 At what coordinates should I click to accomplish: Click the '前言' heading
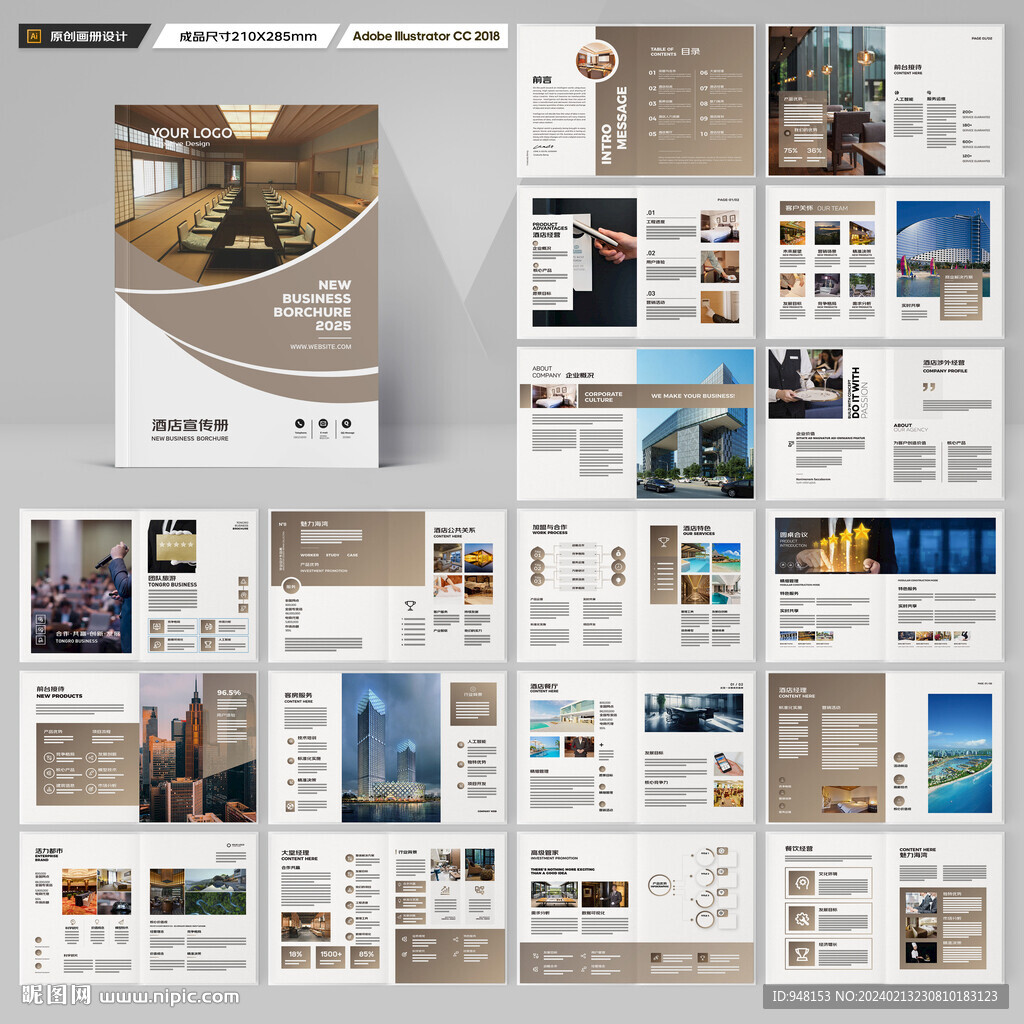tap(541, 79)
